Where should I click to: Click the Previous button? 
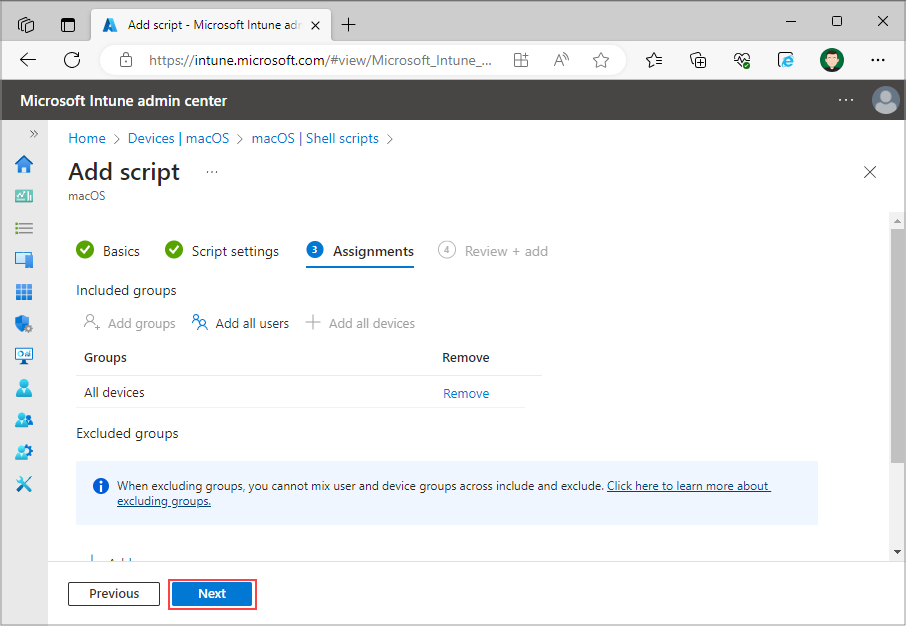click(114, 594)
